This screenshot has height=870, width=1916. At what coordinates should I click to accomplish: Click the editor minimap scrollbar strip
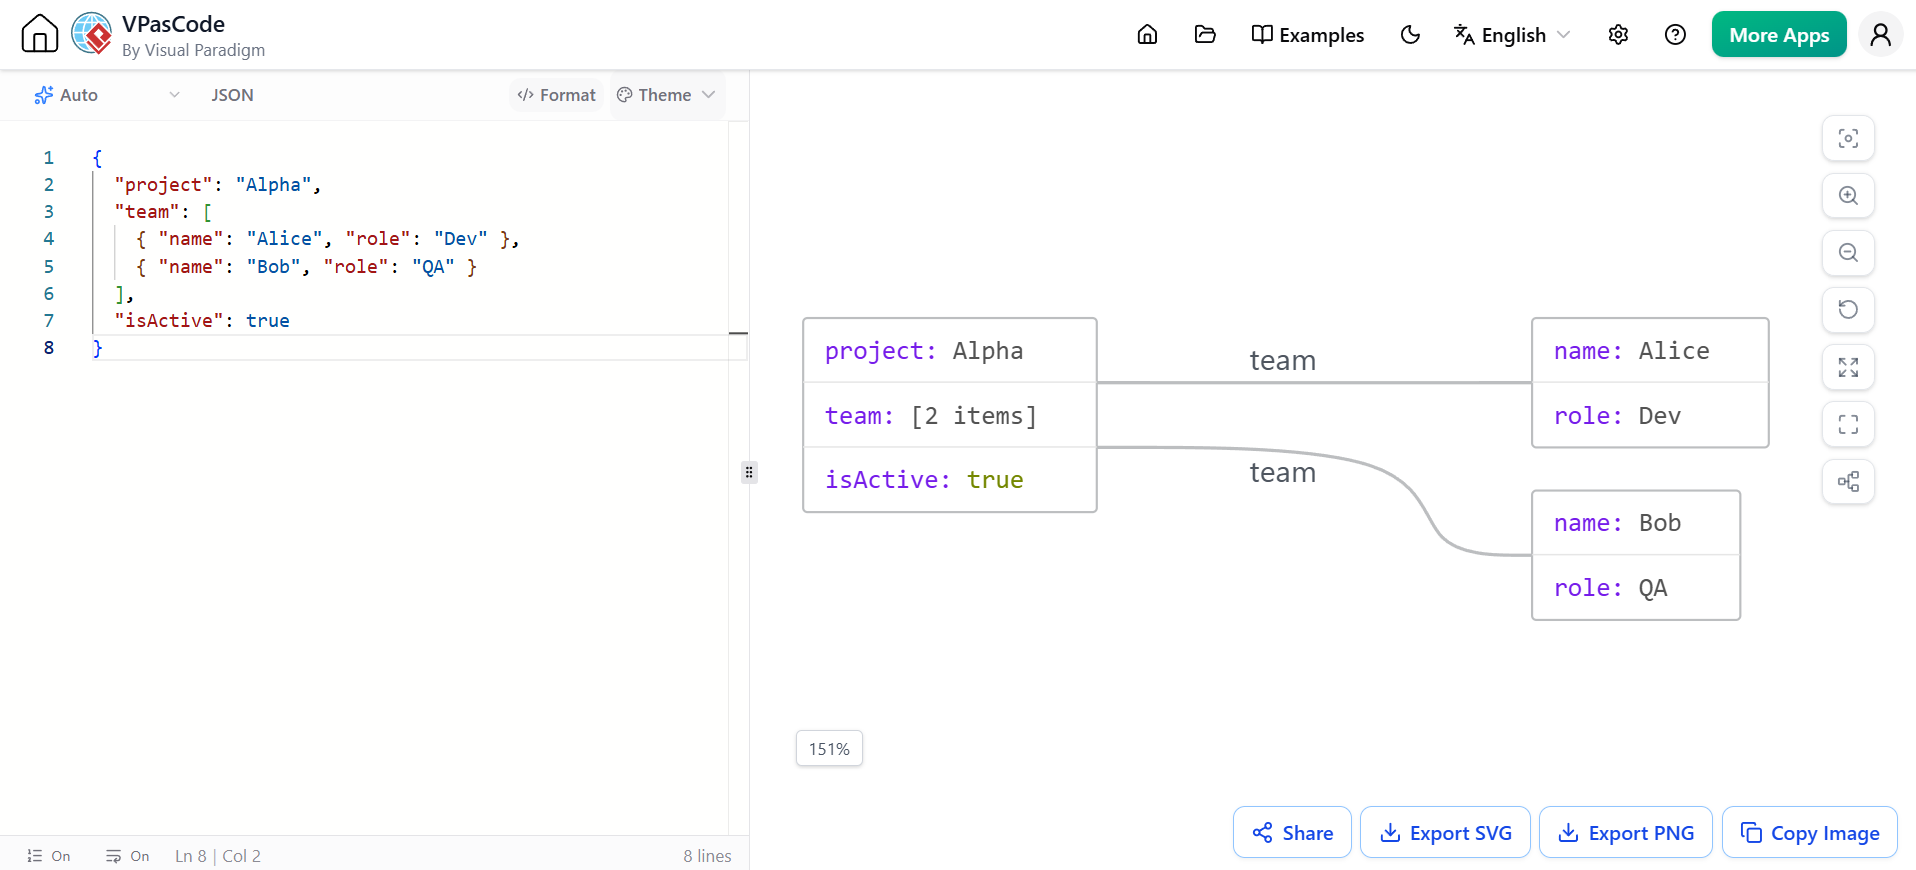tap(738, 478)
